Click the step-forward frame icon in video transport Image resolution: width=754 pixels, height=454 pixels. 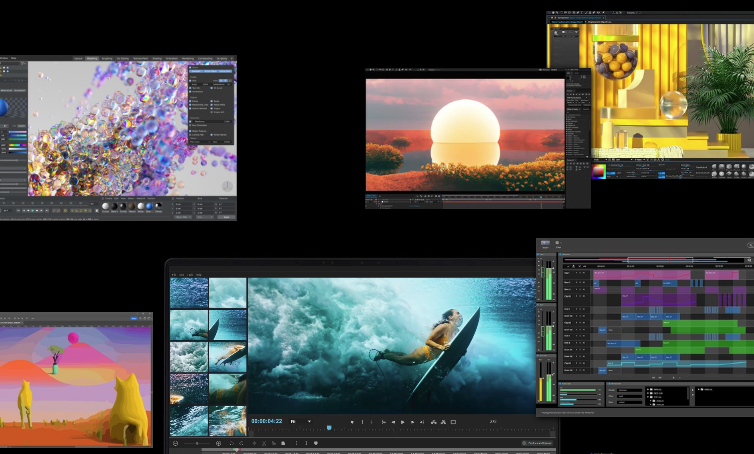(410, 422)
